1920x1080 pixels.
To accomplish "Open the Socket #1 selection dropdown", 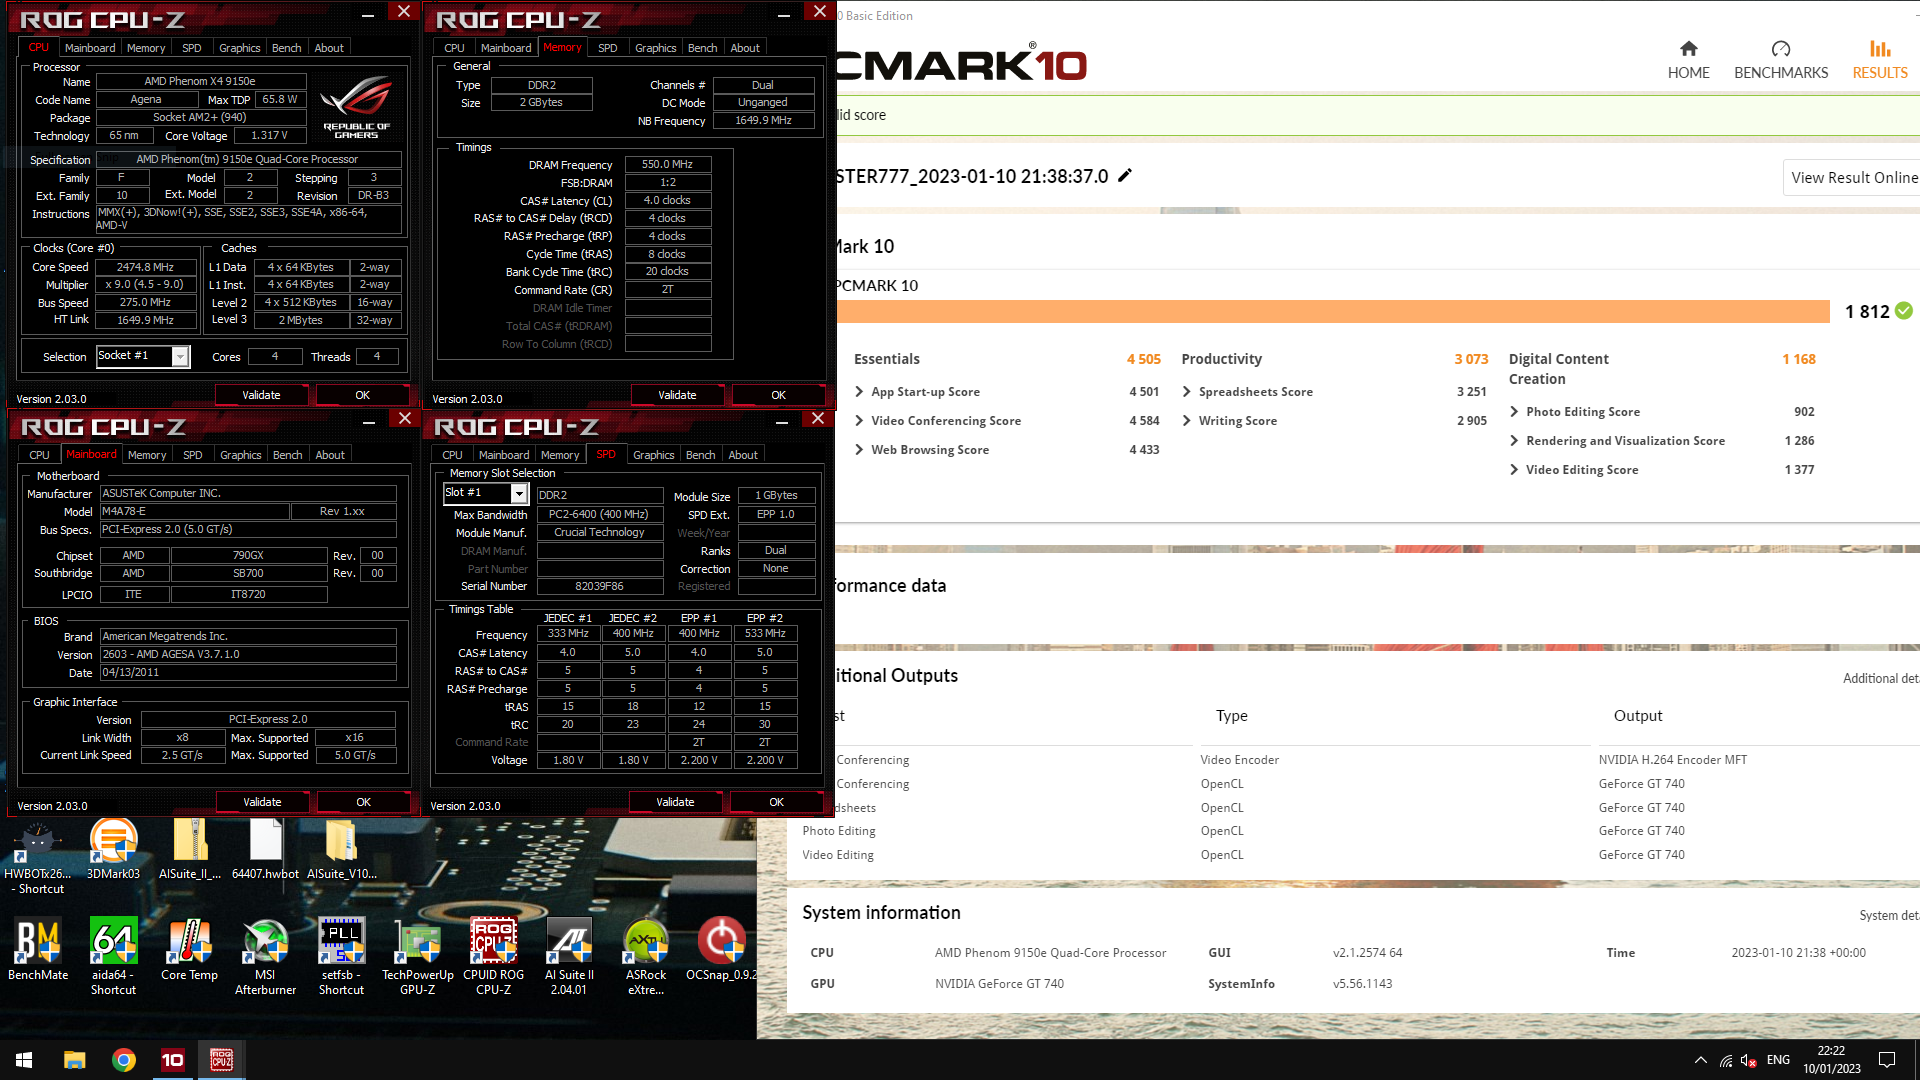I will pyautogui.click(x=143, y=356).
